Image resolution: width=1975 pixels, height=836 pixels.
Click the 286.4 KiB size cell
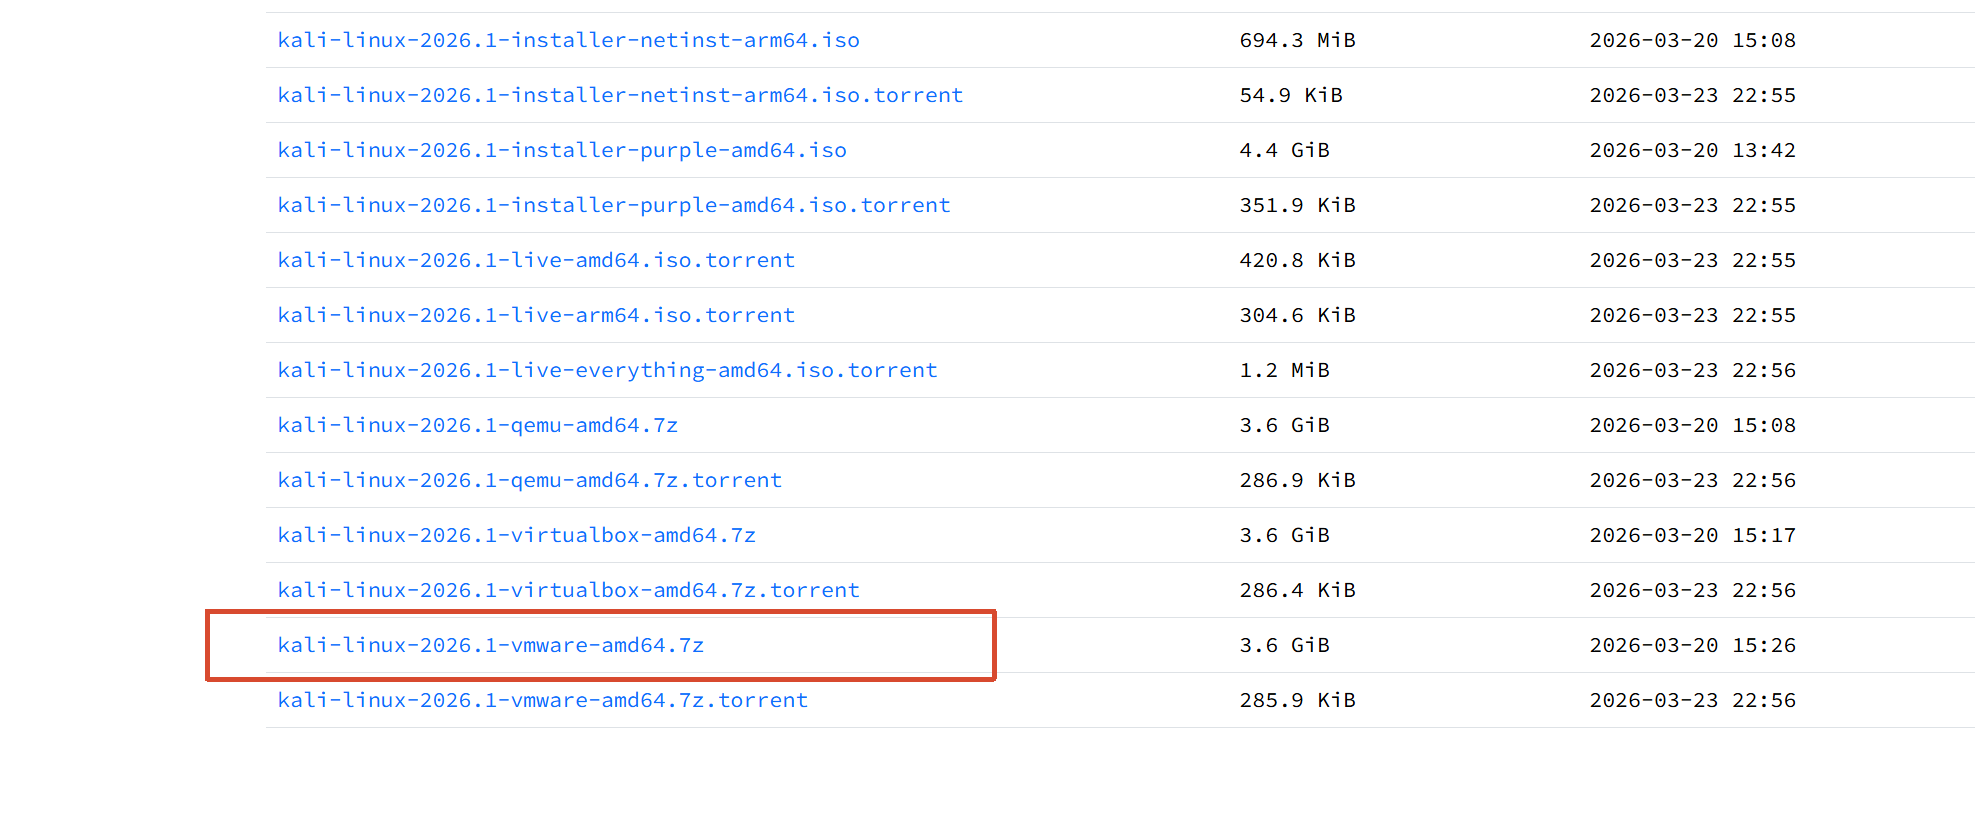coord(1297,590)
